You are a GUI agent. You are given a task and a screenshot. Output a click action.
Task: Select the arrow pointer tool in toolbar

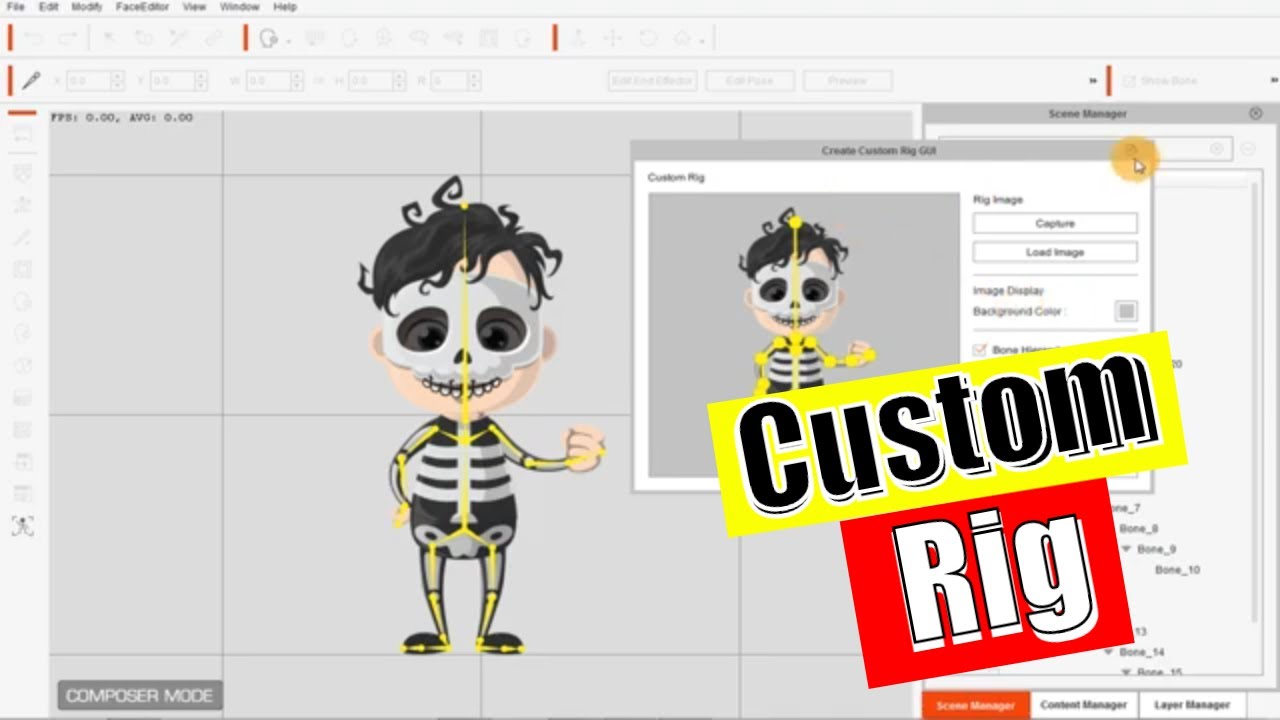110,38
